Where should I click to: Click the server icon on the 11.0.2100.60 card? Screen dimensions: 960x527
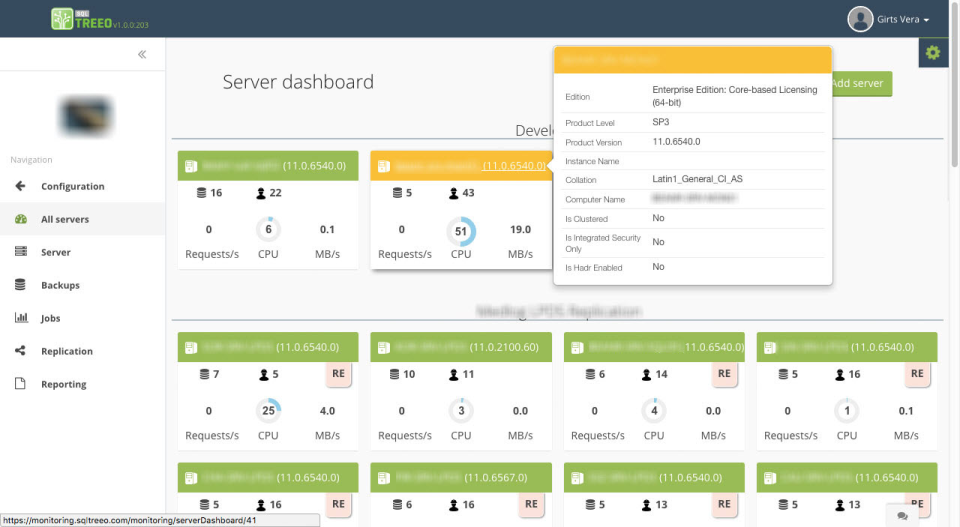click(x=384, y=348)
